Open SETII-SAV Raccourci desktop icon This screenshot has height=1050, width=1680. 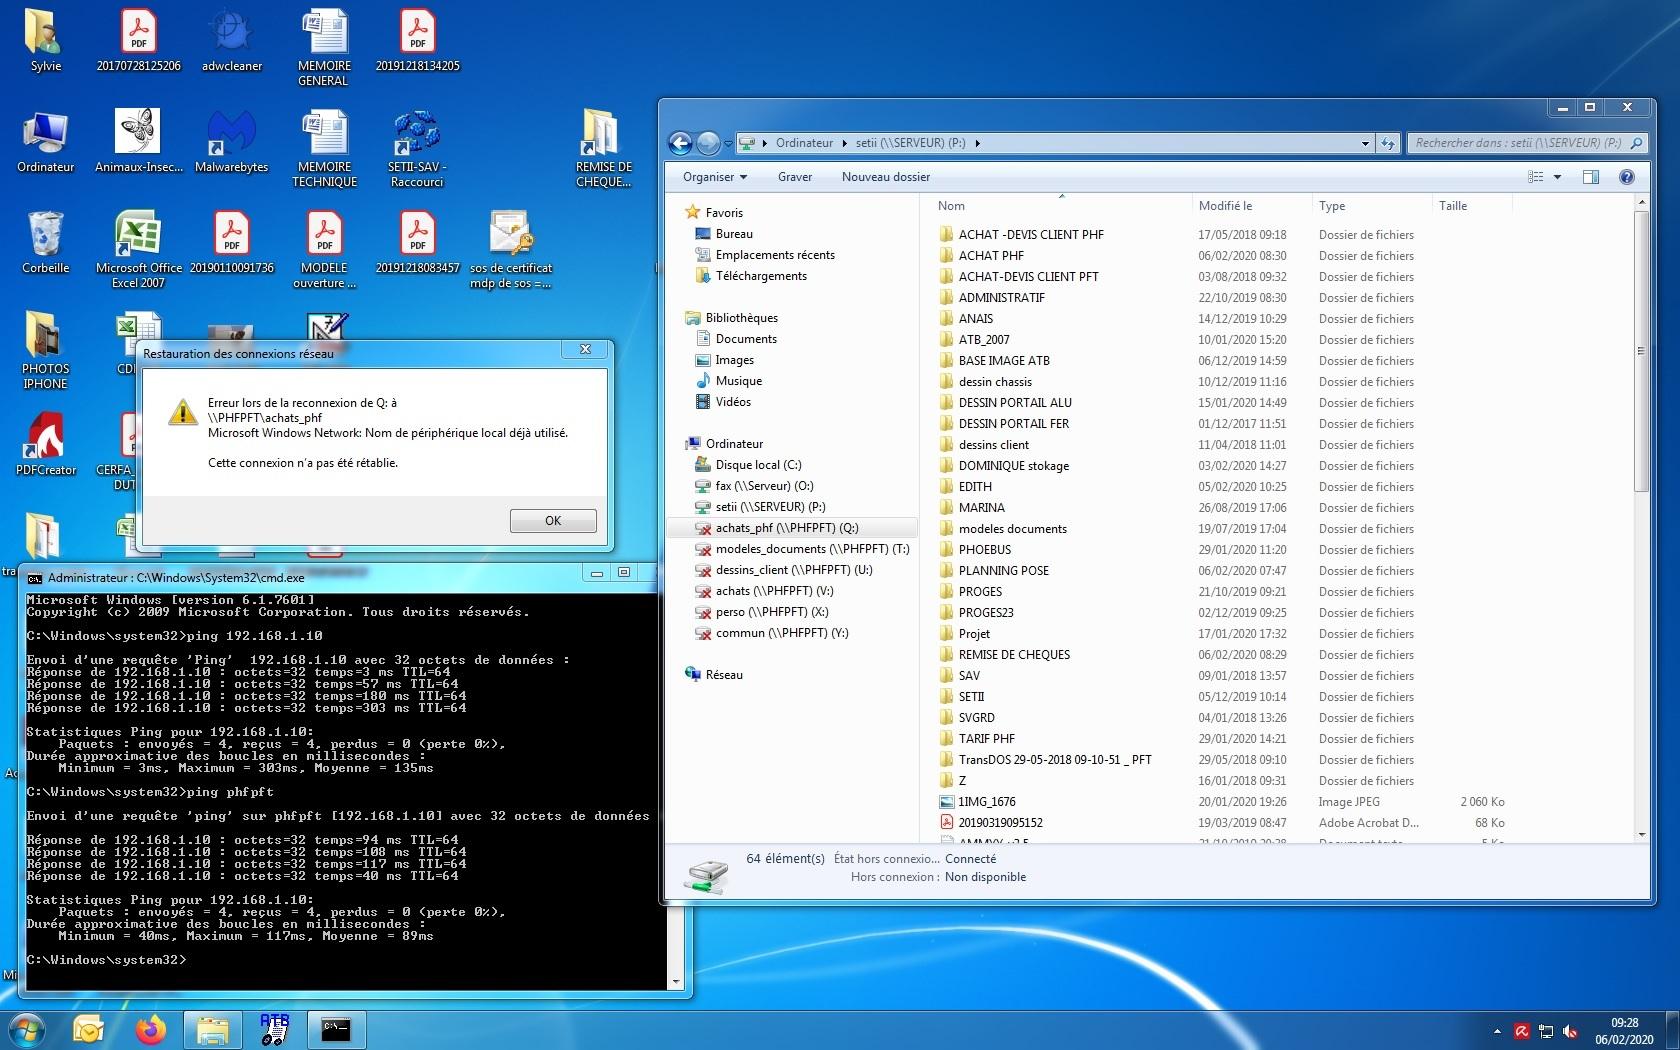coord(417,148)
